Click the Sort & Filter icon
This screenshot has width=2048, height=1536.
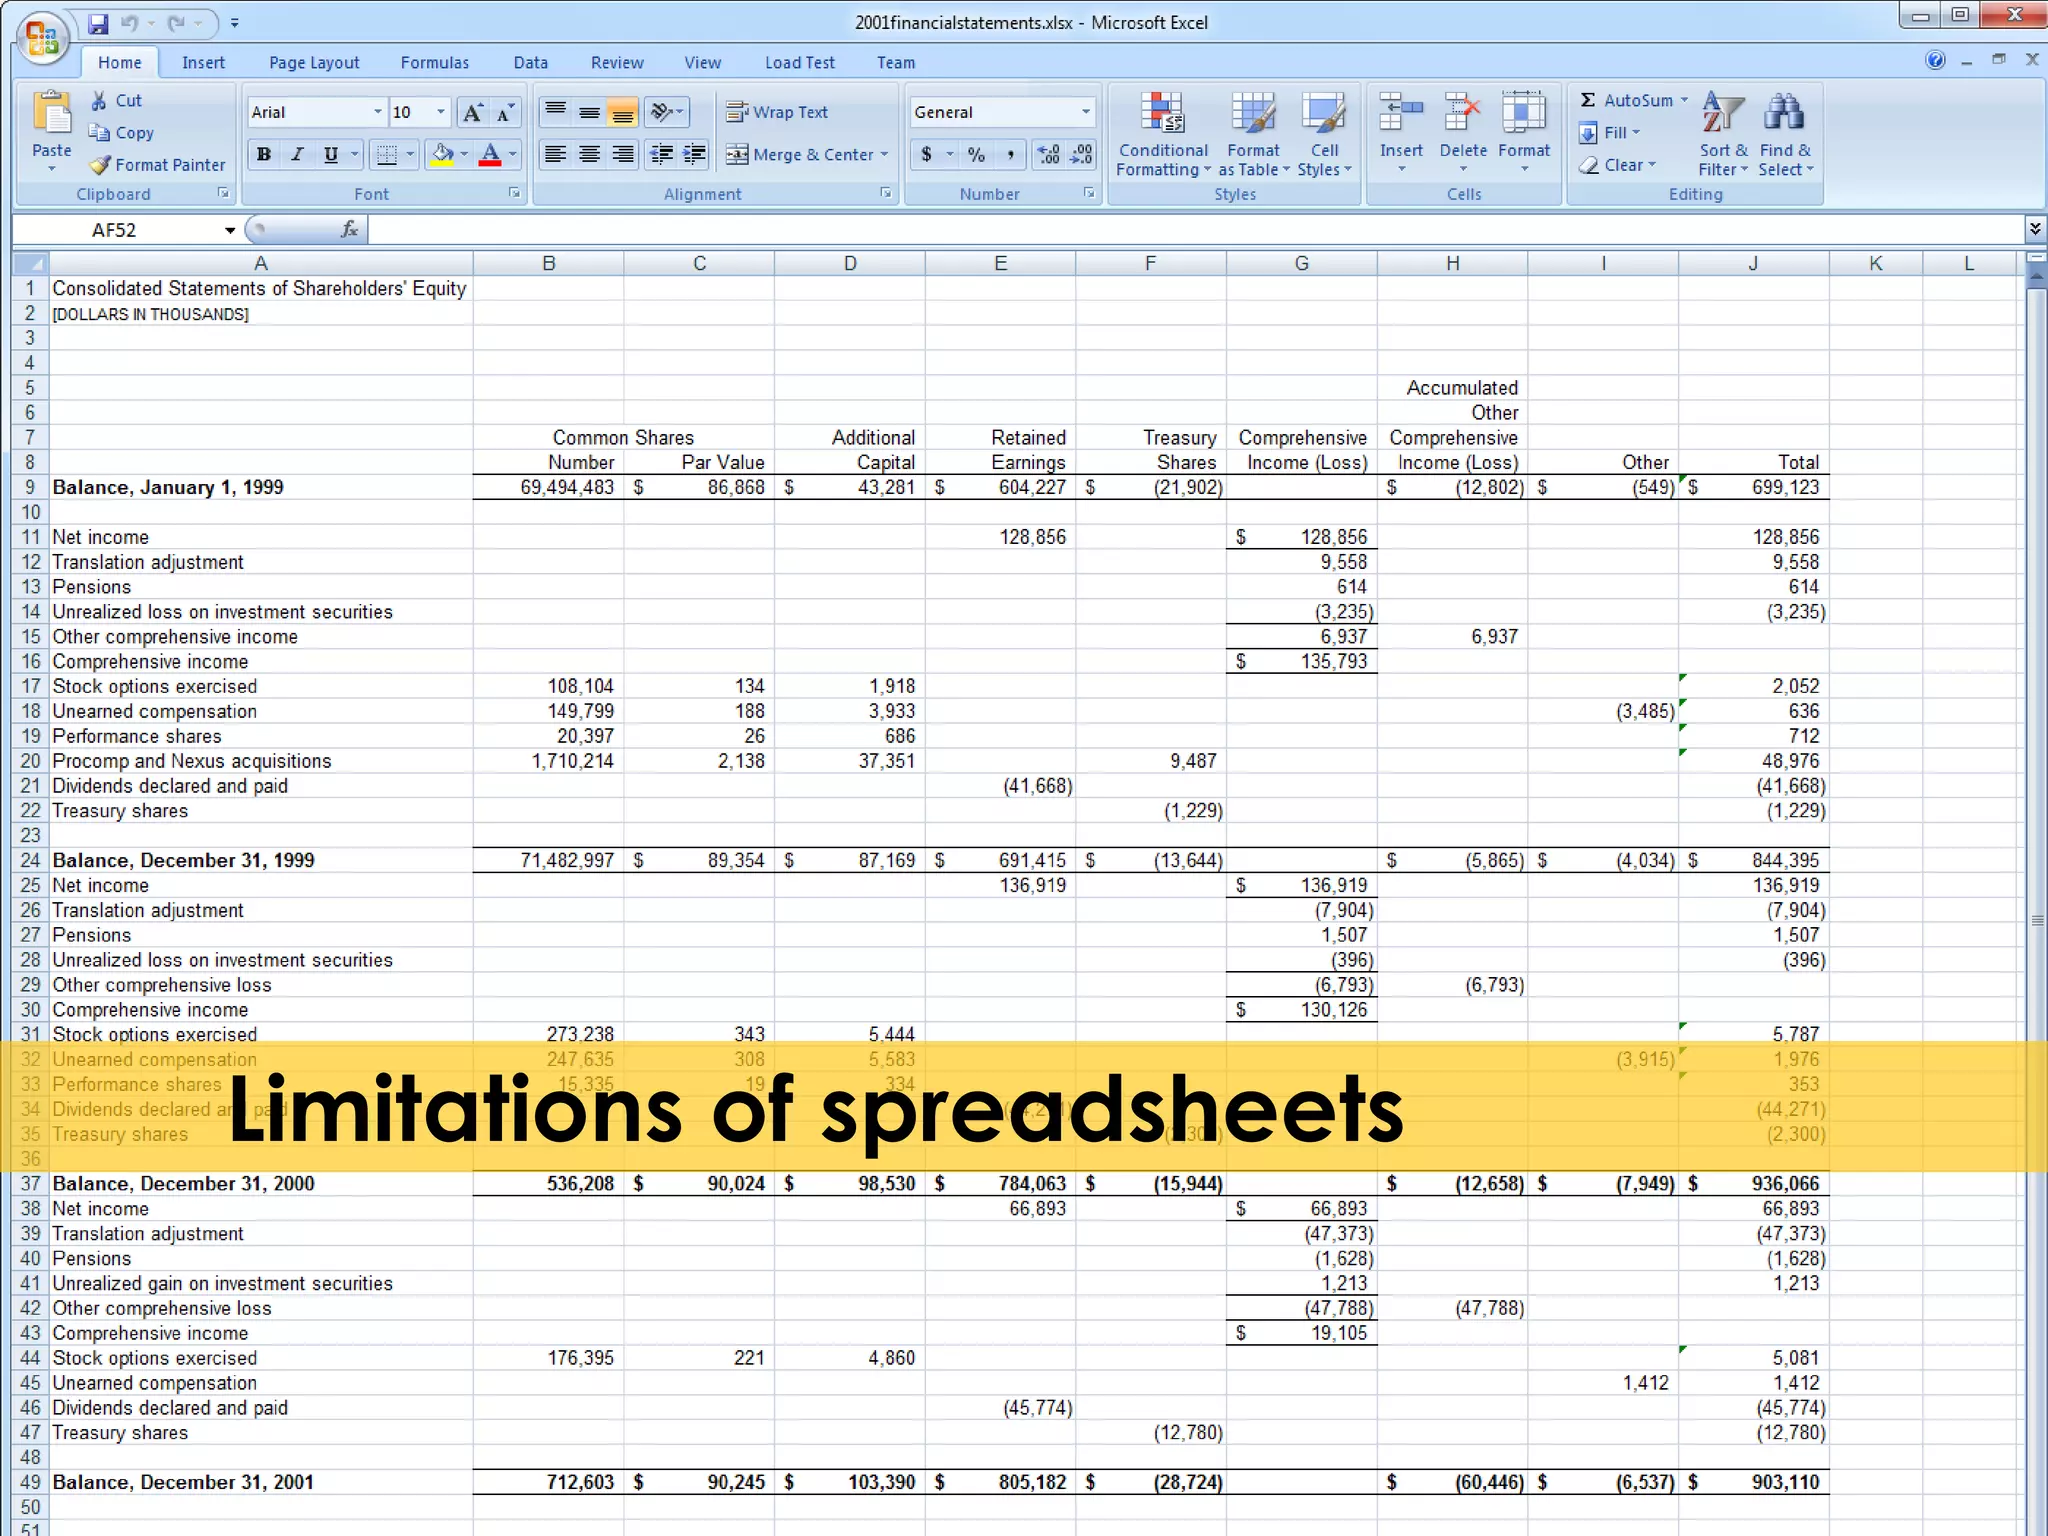pyautogui.click(x=1722, y=112)
